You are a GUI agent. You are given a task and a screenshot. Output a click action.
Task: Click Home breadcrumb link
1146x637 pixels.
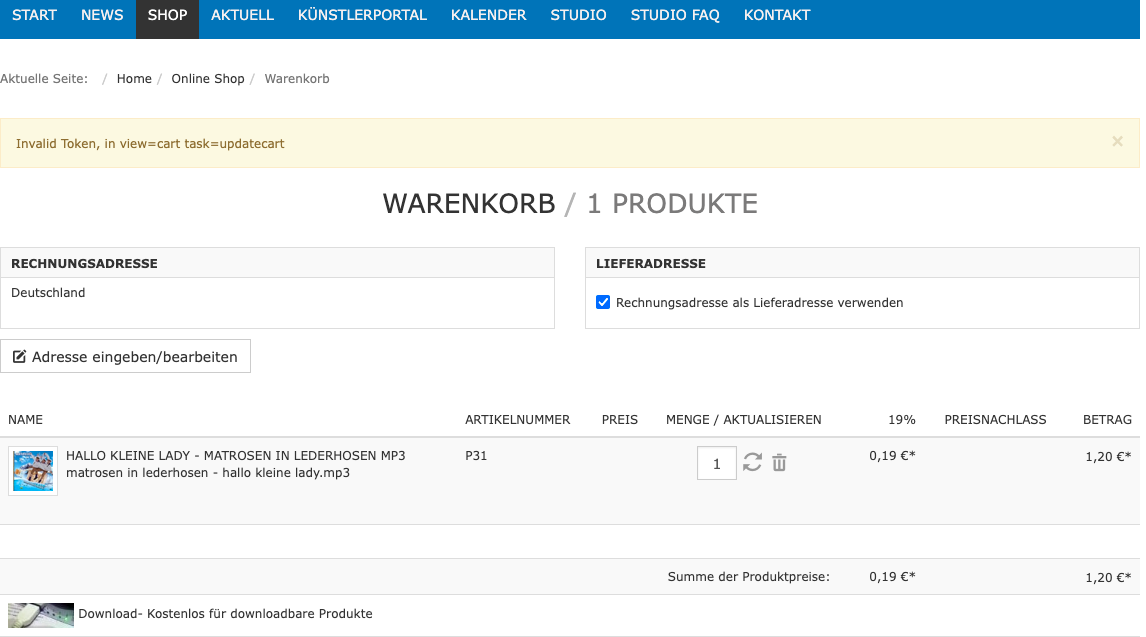134,79
